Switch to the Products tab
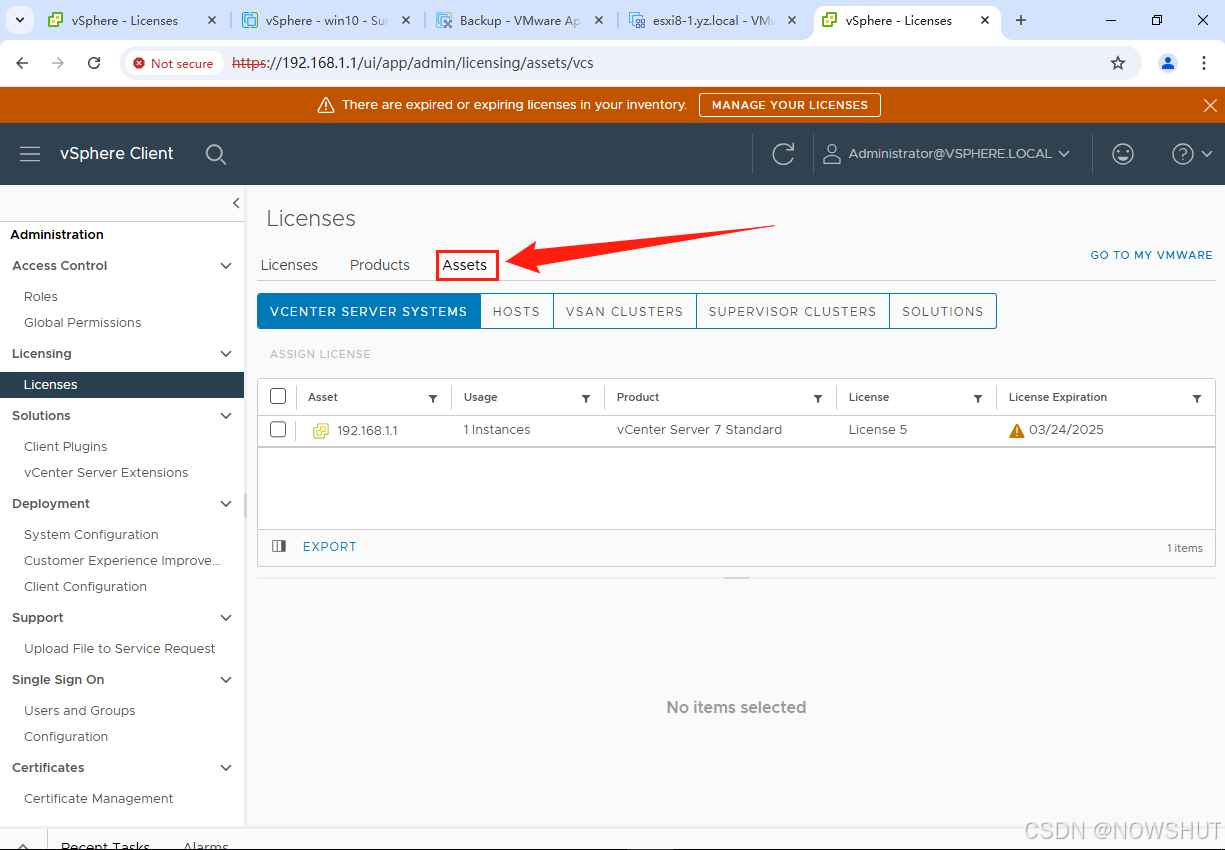This screenshot has height=850, width=1225. [x=380, y=265]
